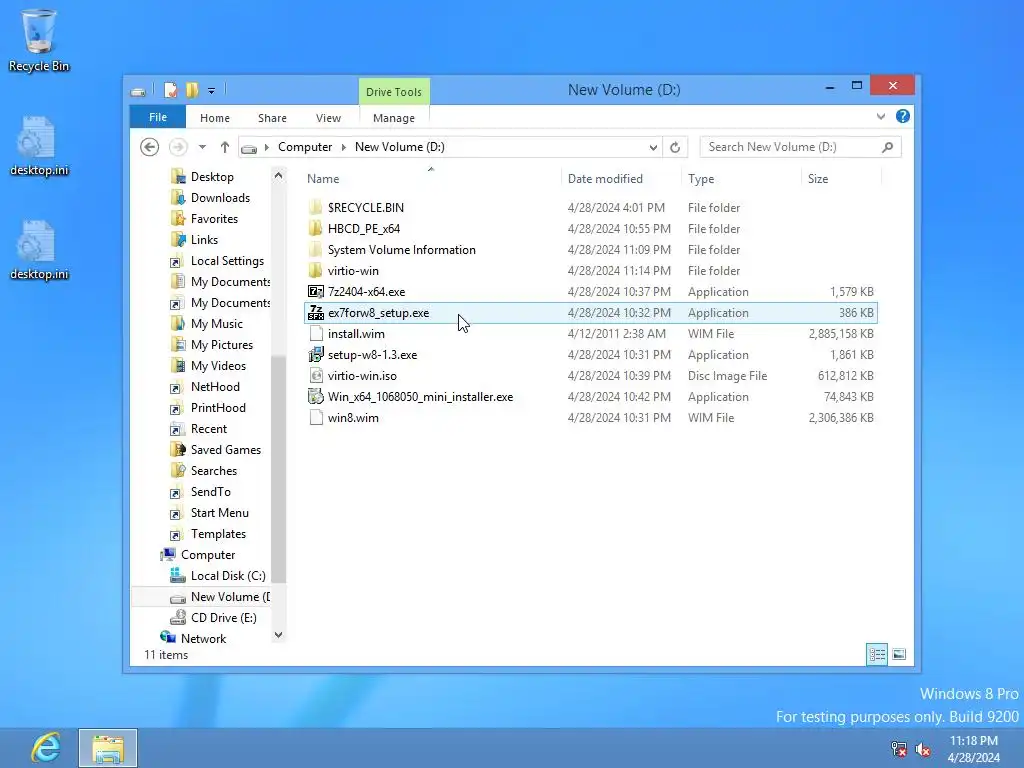Open the address bar history dropdown

[653, 148]
